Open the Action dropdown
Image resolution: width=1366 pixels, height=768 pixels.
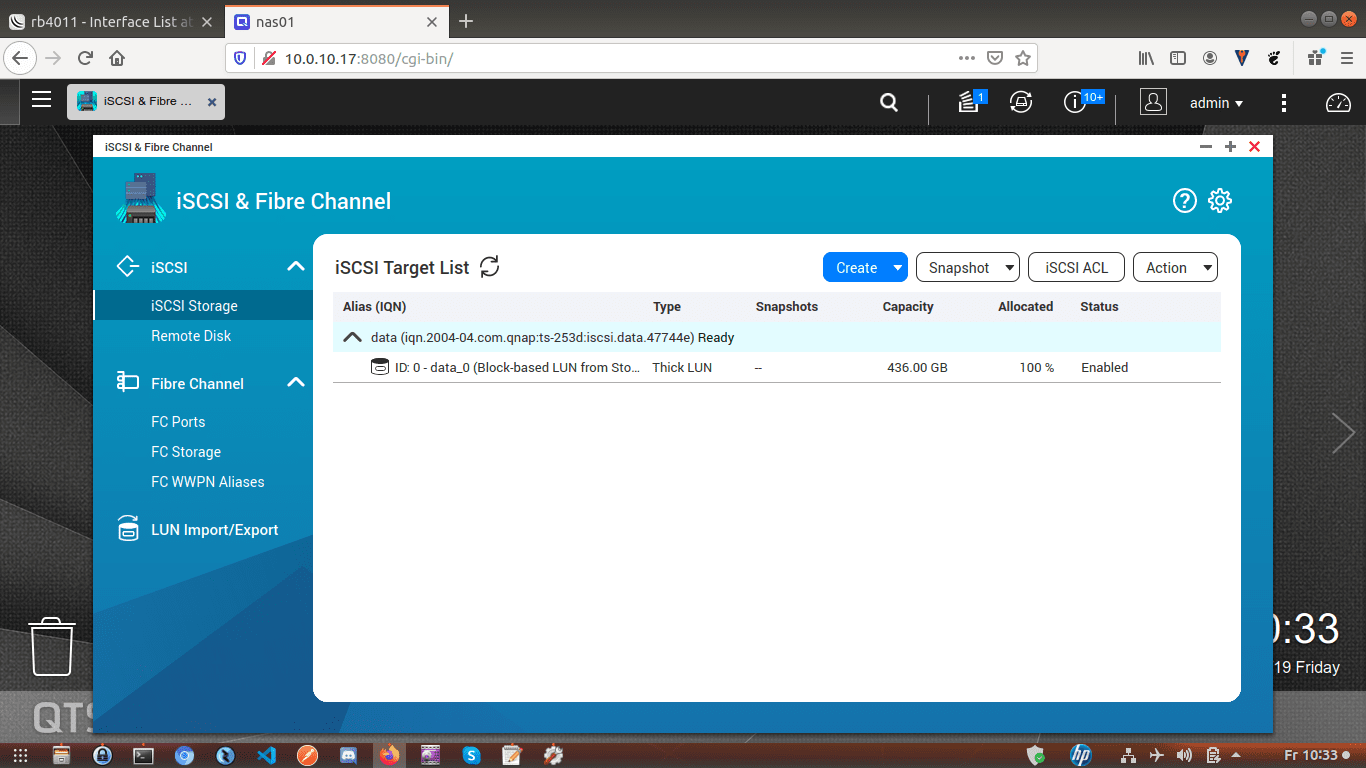(1175, 267)
